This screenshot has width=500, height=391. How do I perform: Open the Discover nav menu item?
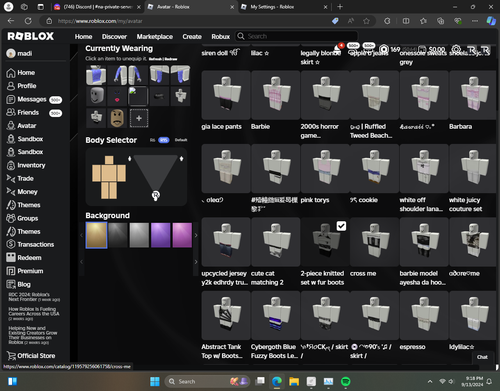tap(114, 36)
